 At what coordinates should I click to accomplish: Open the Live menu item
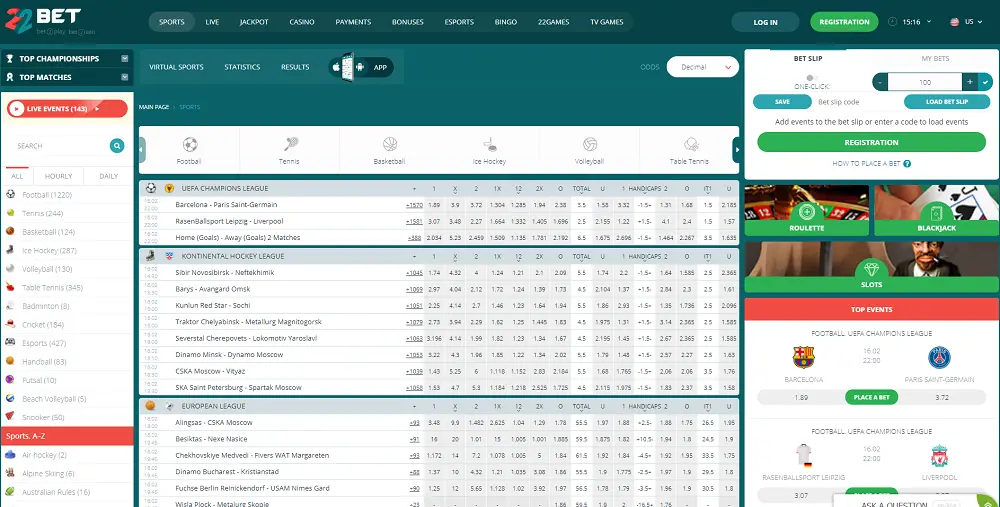(212, 22)
